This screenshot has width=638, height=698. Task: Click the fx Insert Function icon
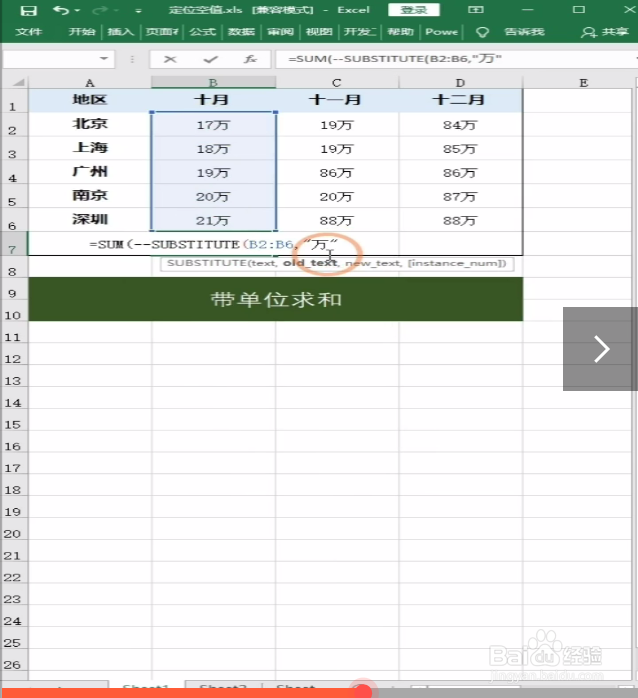(x=251, y=59)
